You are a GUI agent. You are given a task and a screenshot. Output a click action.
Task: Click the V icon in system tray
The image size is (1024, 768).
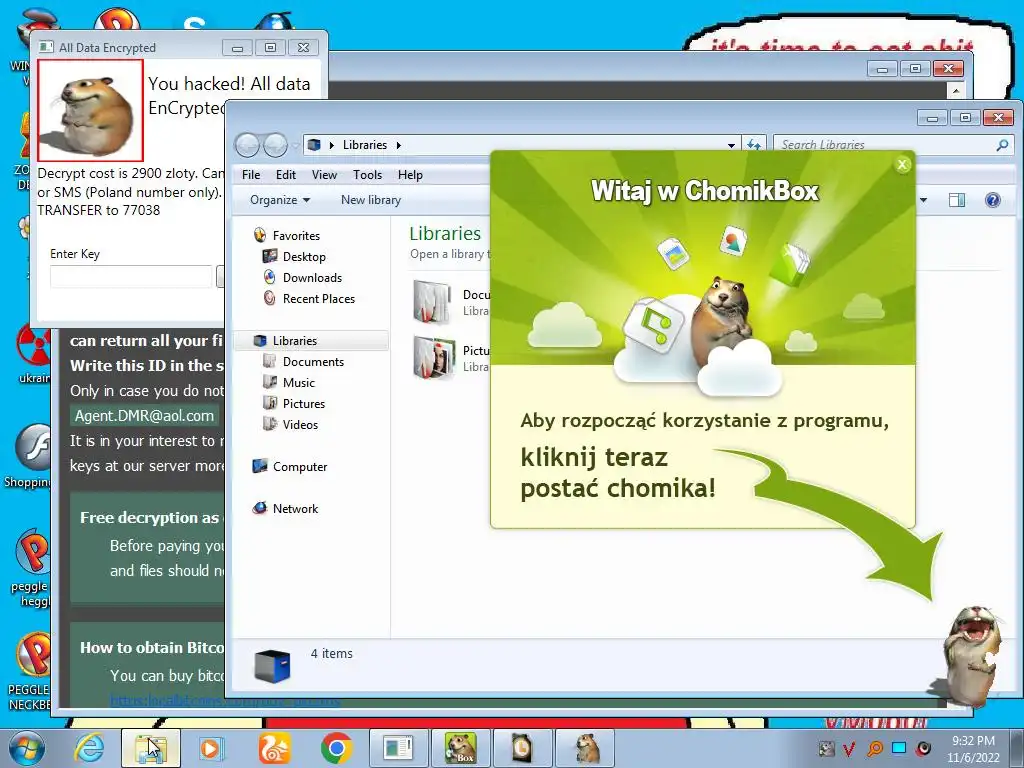tap(850, 748)
